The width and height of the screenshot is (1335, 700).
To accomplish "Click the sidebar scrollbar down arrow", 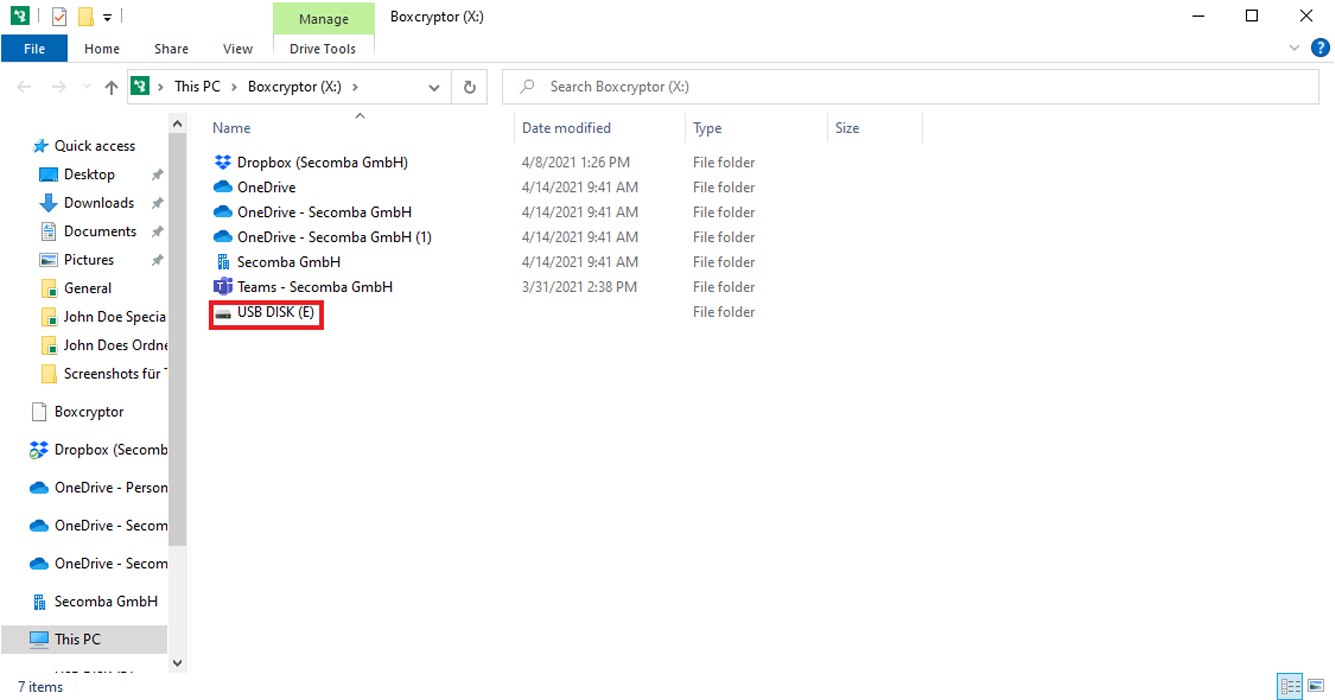I will (178, 662).
